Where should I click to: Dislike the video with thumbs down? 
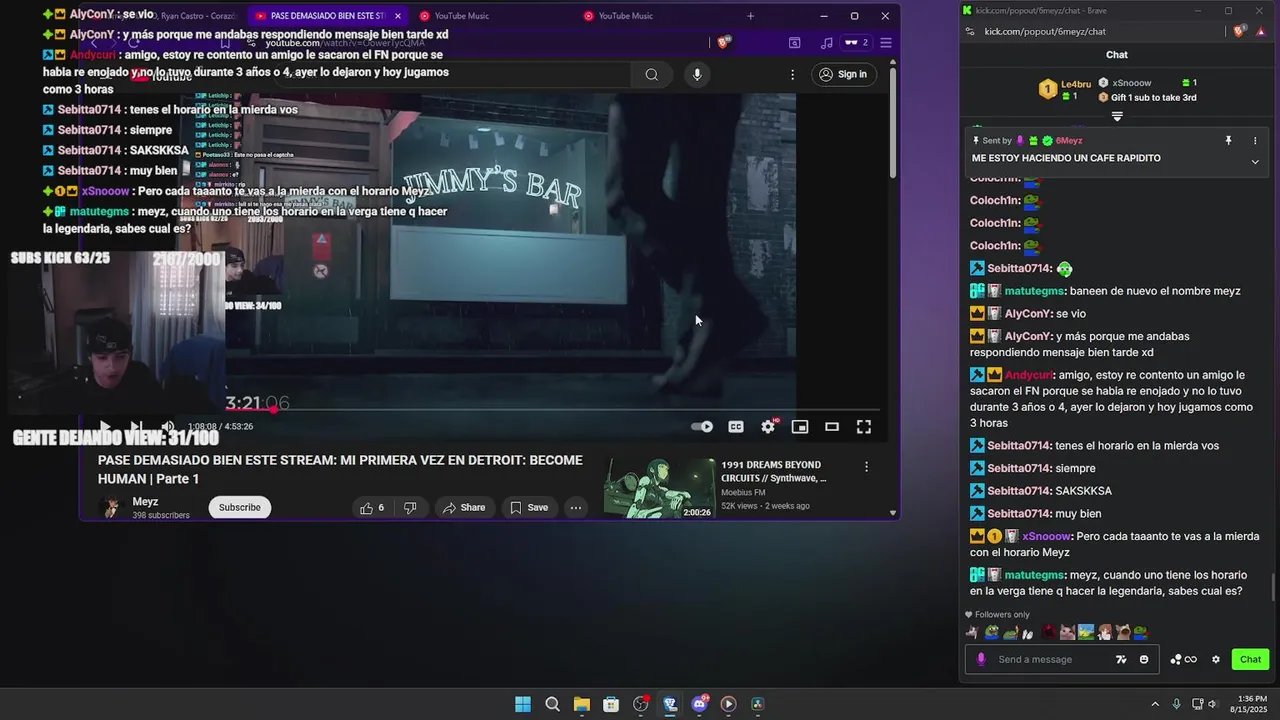(410, 507)
